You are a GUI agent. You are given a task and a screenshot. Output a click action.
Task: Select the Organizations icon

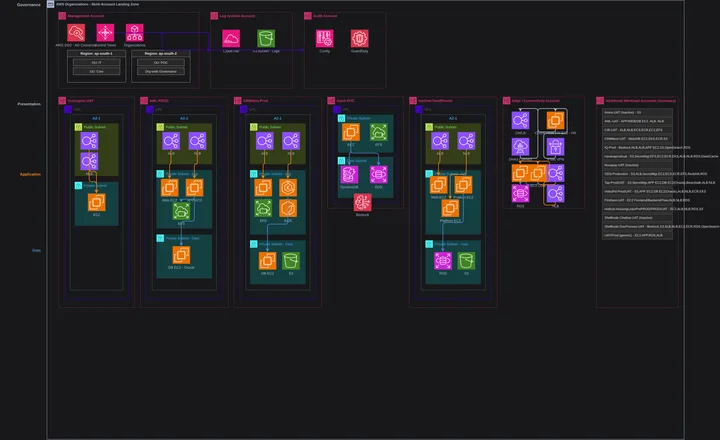[135, 33]
